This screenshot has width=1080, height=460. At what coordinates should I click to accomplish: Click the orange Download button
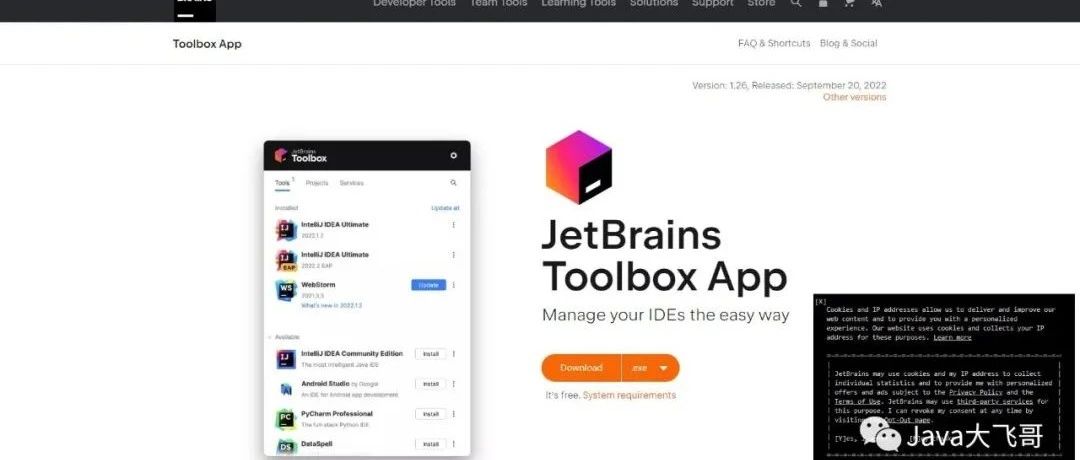[581, 368]
